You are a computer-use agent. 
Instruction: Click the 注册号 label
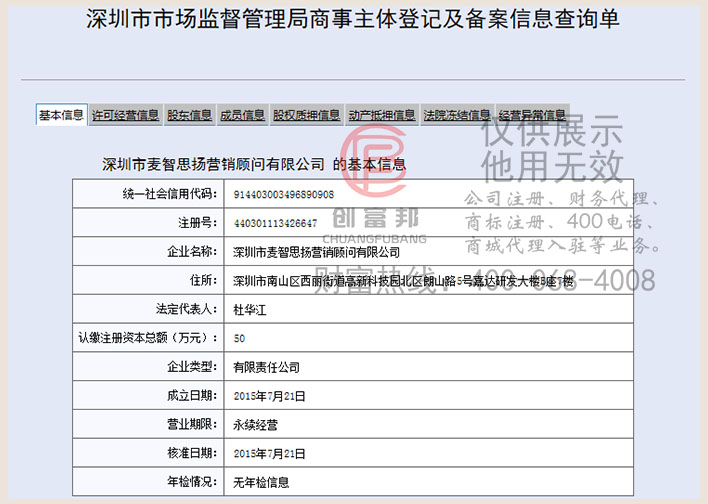[x=198, y=223]
